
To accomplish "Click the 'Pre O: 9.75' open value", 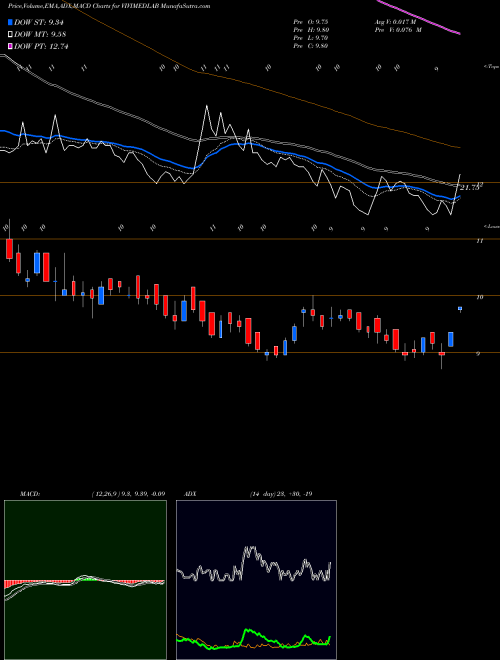I will (x=311, y=22).
